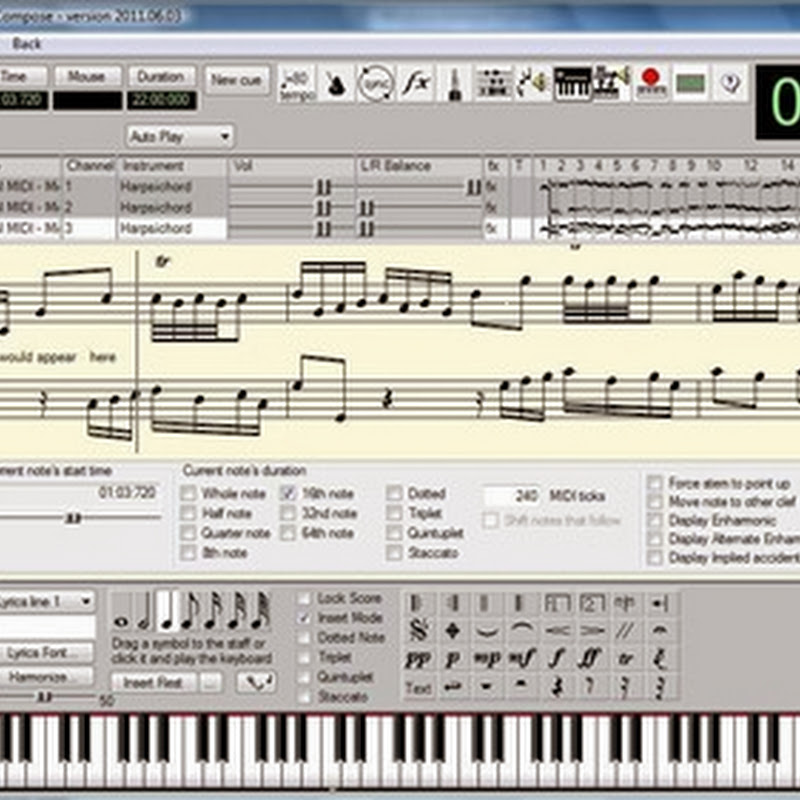Screen dimensions: 800x800
Task: Select the channel 3 Harpsichord row
Action: pyautogui.click(x=171, y=229)
